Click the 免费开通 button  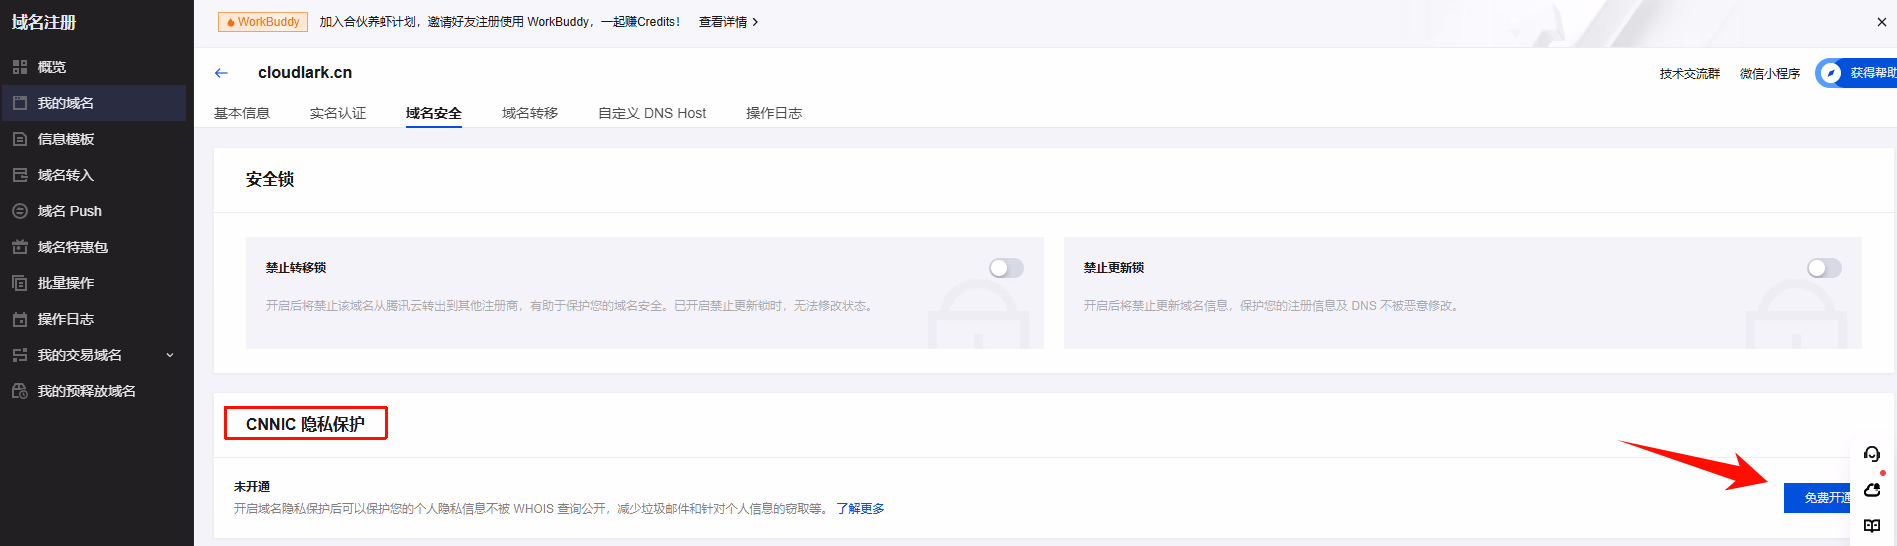pyautogui.click(x=1818, y=497)
